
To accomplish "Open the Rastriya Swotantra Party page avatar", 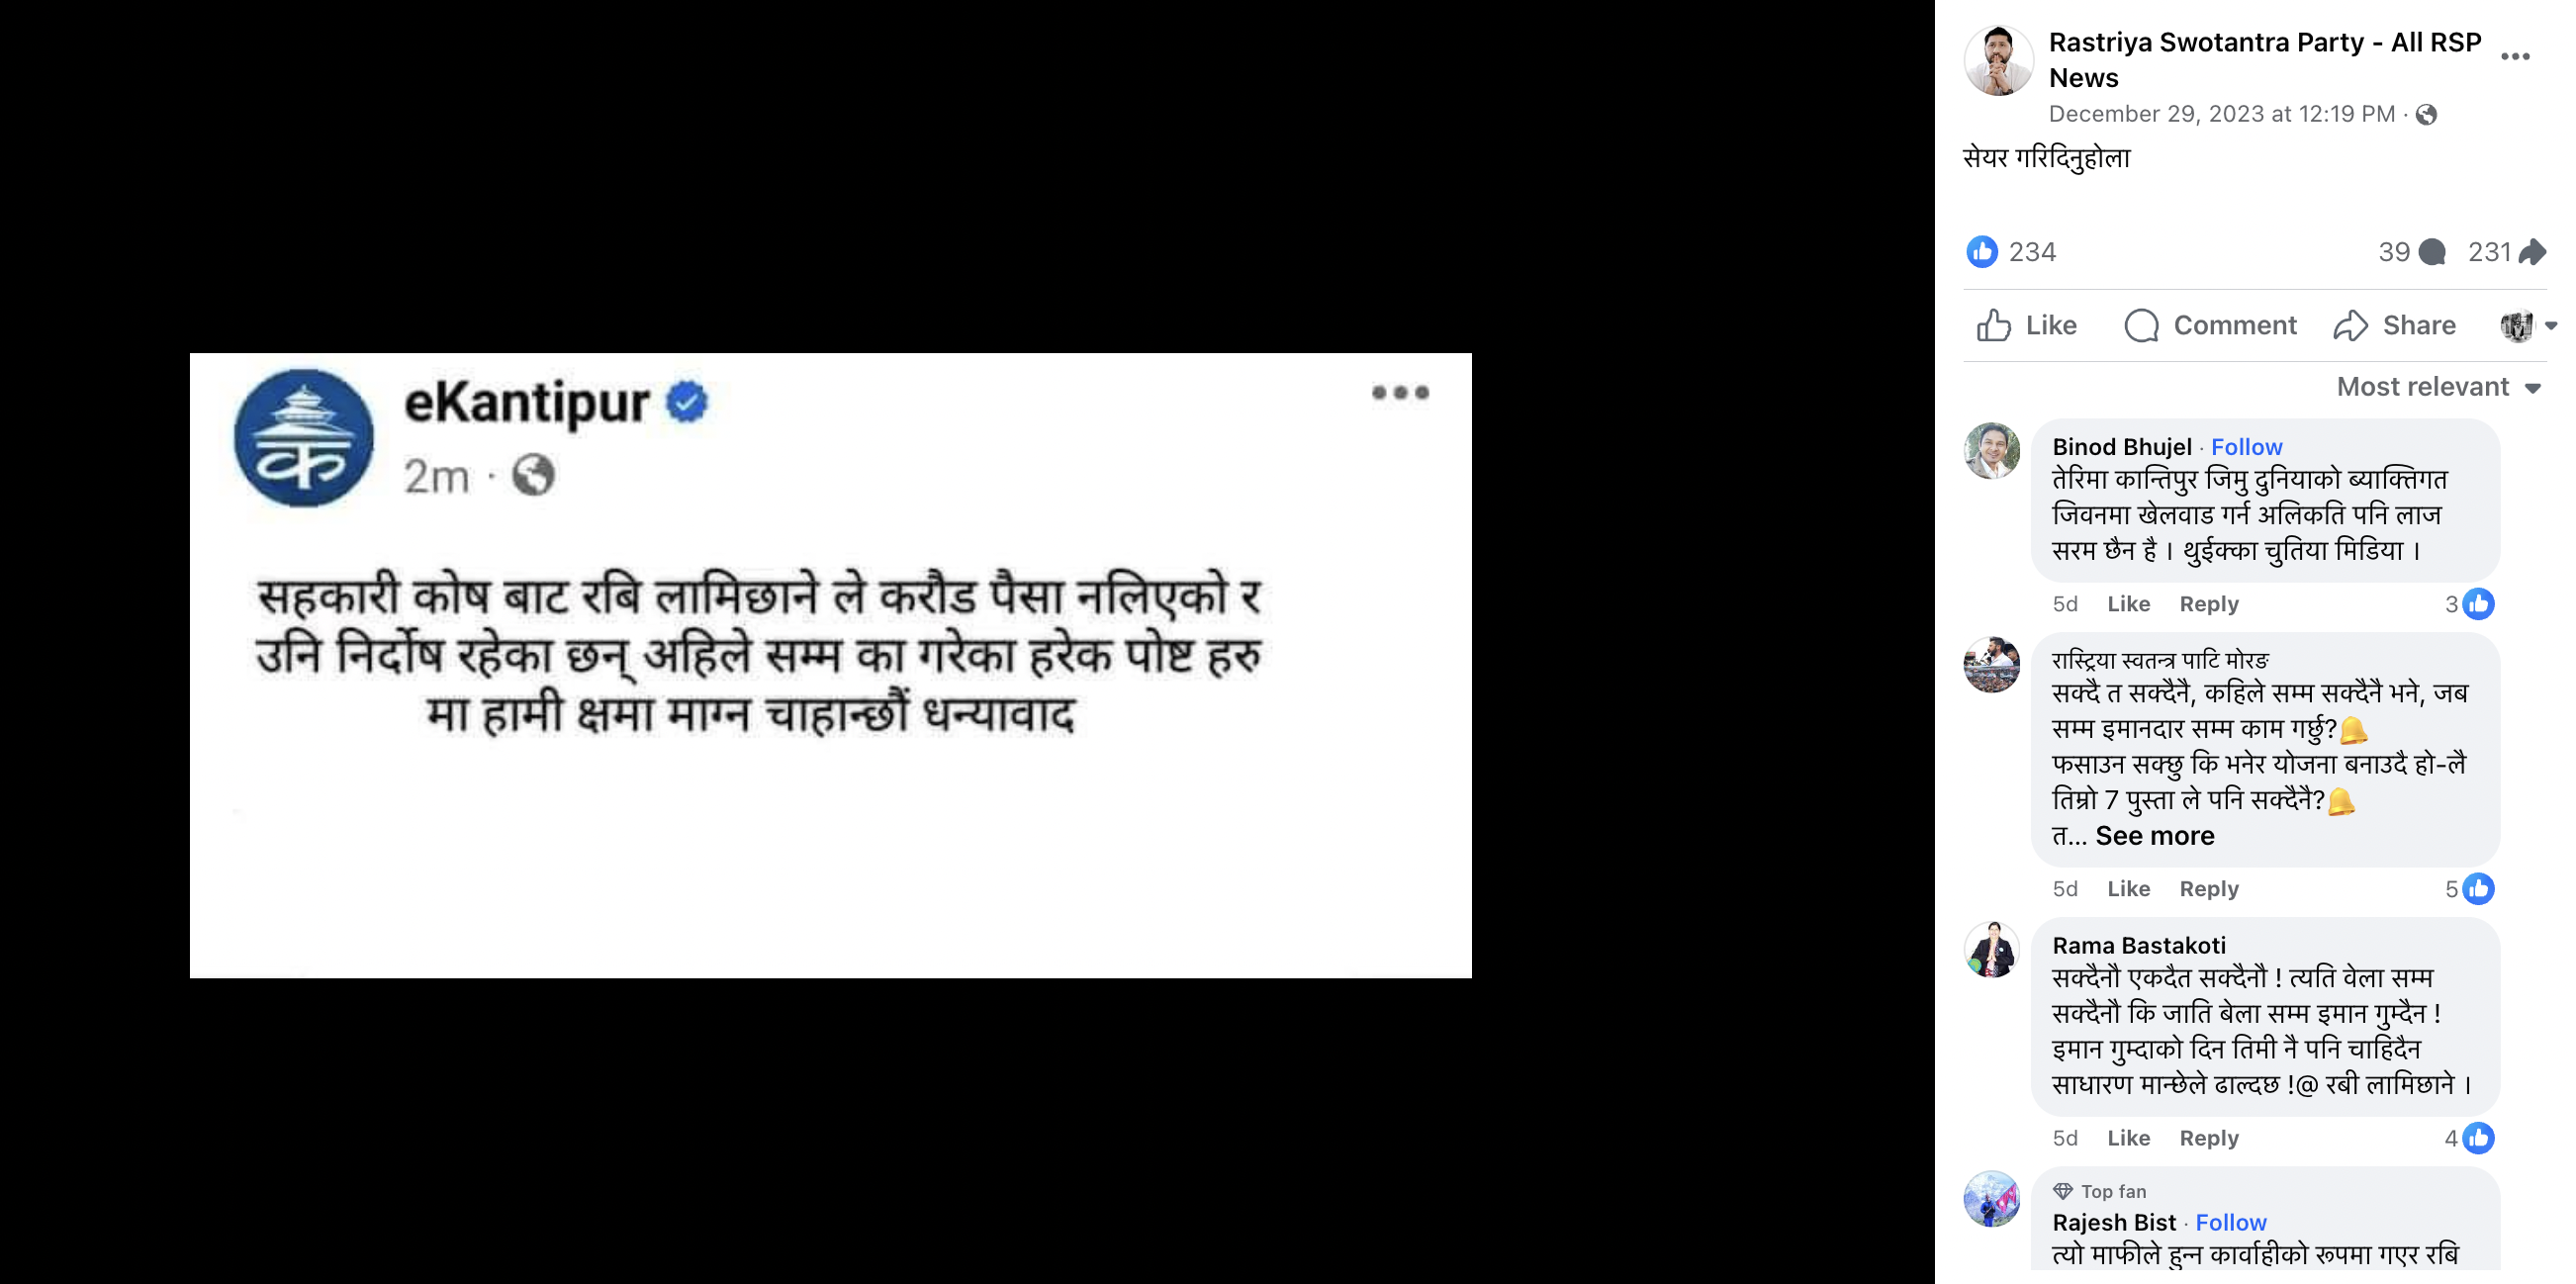I will pyautogui.click(x=1998, y=60).
